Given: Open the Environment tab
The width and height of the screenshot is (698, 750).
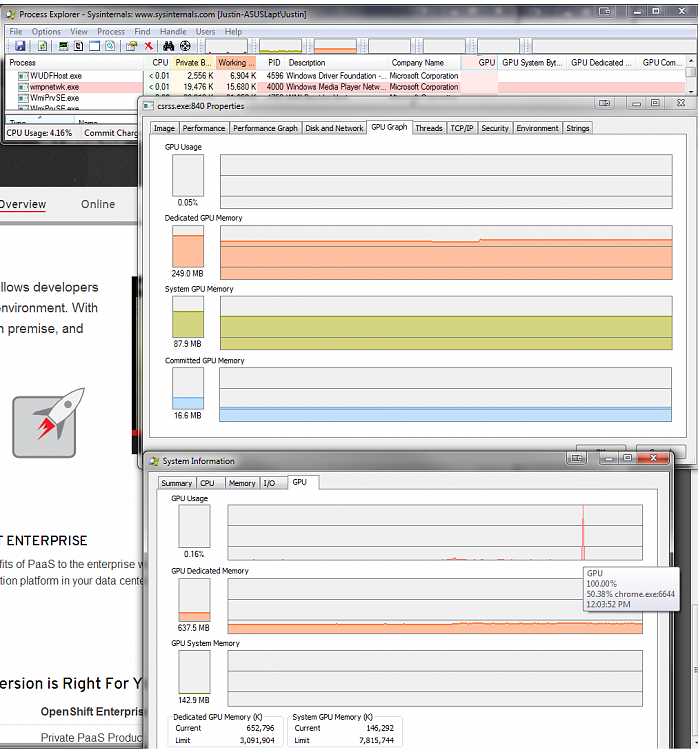Looking at the screenshot, I should point(537,128).
